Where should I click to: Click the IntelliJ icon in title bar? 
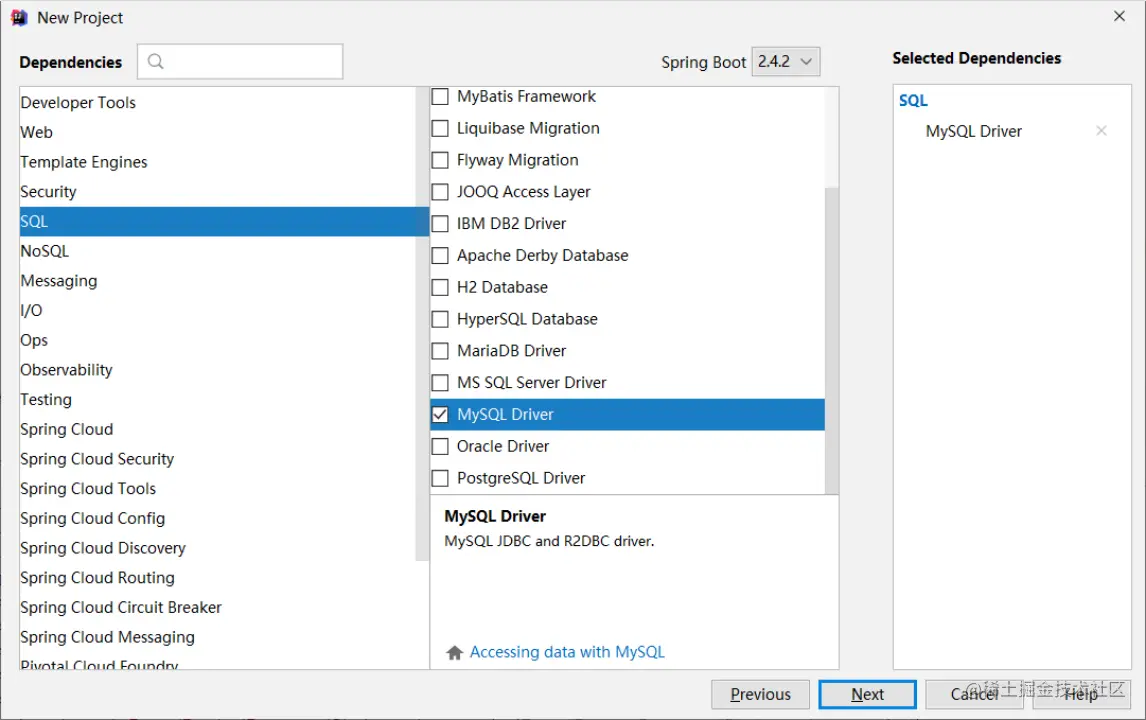tap(19, 18)
